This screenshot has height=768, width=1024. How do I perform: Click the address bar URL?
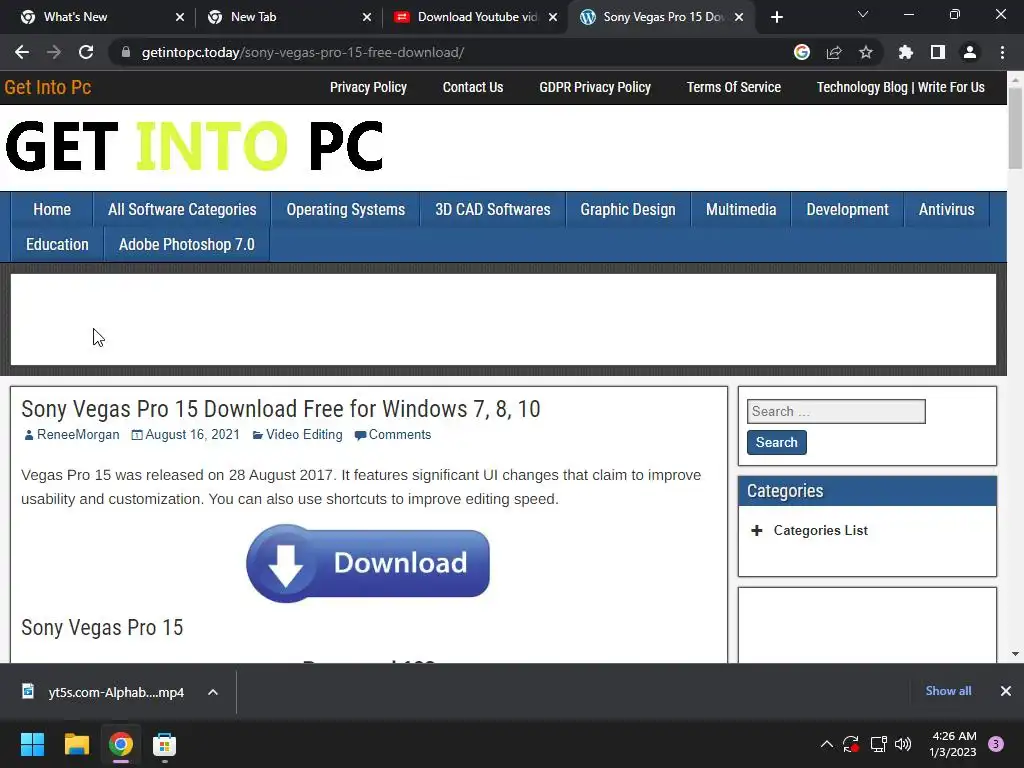[x=302, y=52]
